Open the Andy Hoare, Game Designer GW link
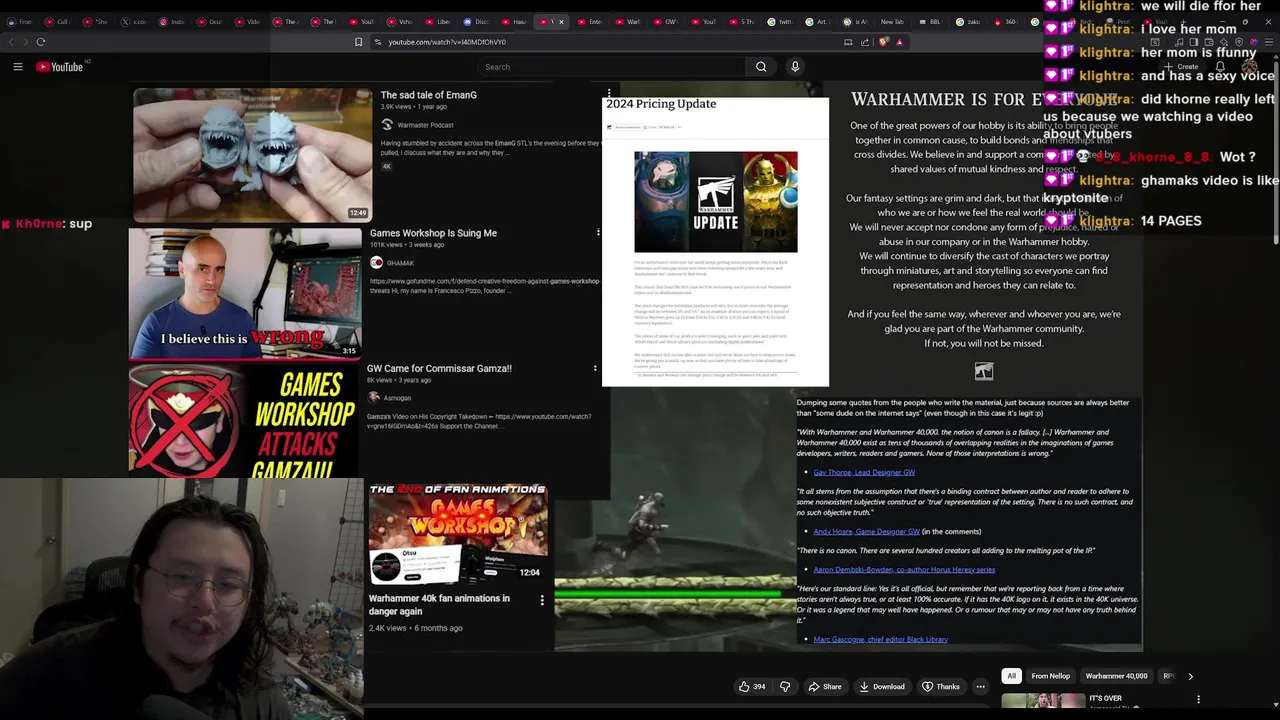 866,532
